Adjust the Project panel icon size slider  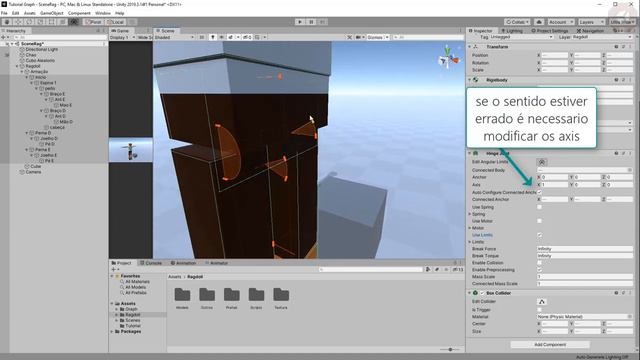tap(450, 349)
